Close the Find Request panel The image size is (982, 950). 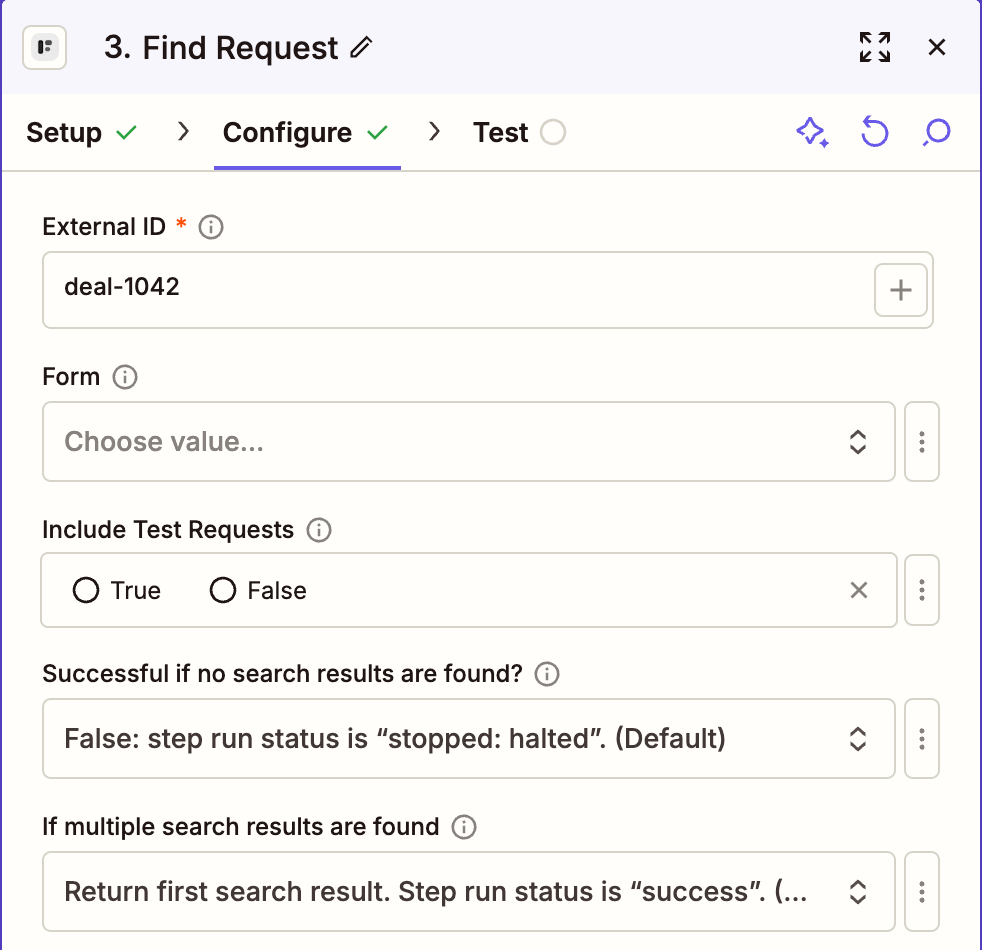pos(937,48)
